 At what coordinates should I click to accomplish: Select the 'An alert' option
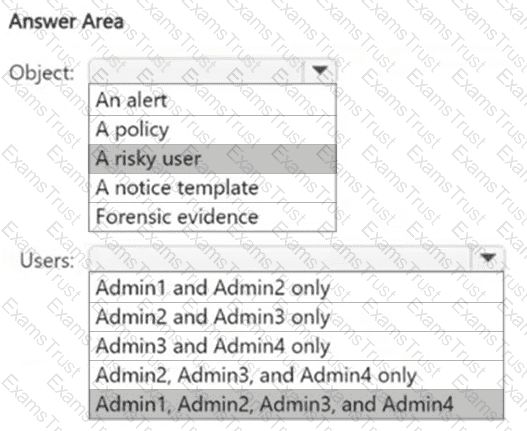212,100
